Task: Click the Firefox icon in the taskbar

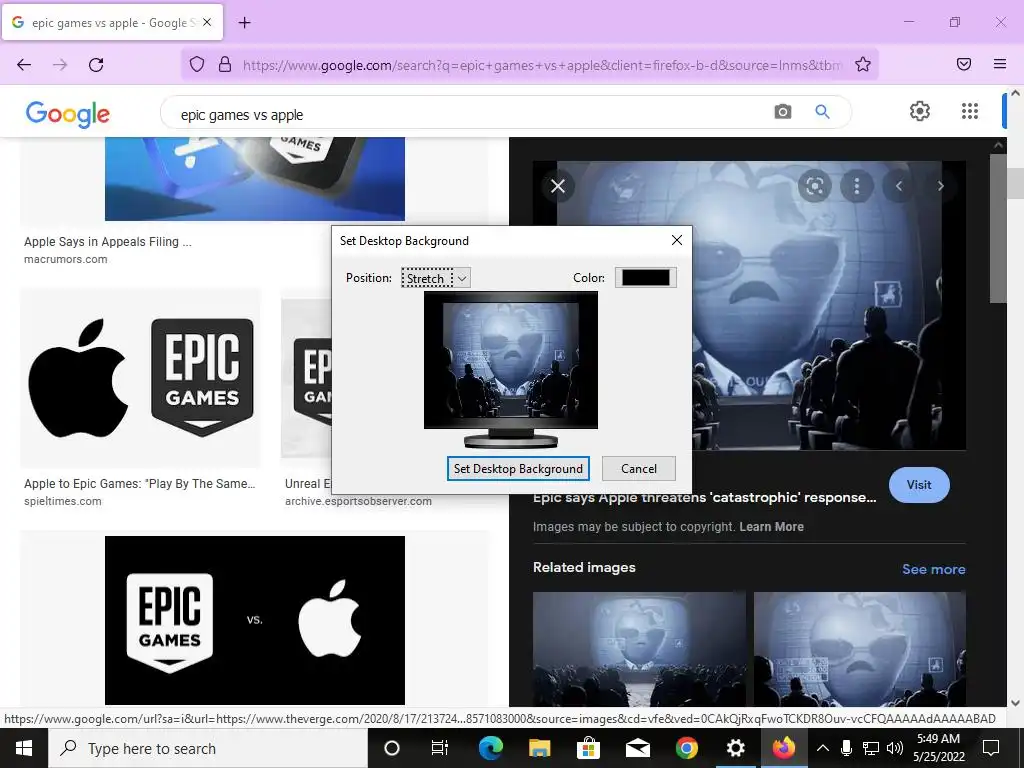Action: pyautogui.click(x=784, y=748)
